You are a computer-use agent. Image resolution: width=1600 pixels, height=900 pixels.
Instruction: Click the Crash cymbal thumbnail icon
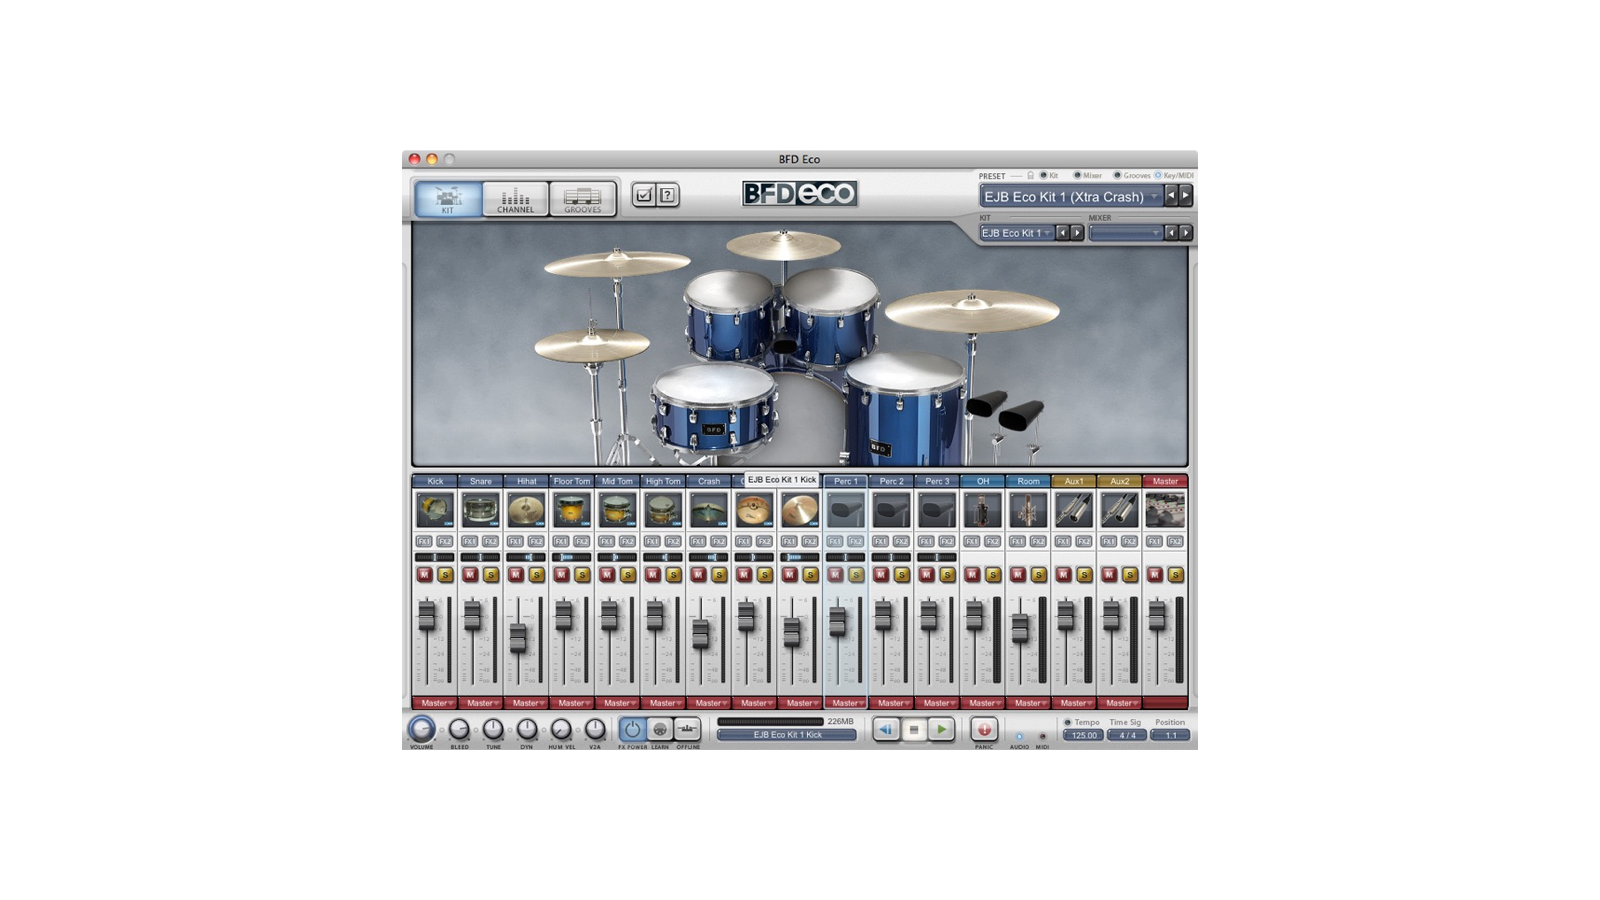click(x=708, y=510)
